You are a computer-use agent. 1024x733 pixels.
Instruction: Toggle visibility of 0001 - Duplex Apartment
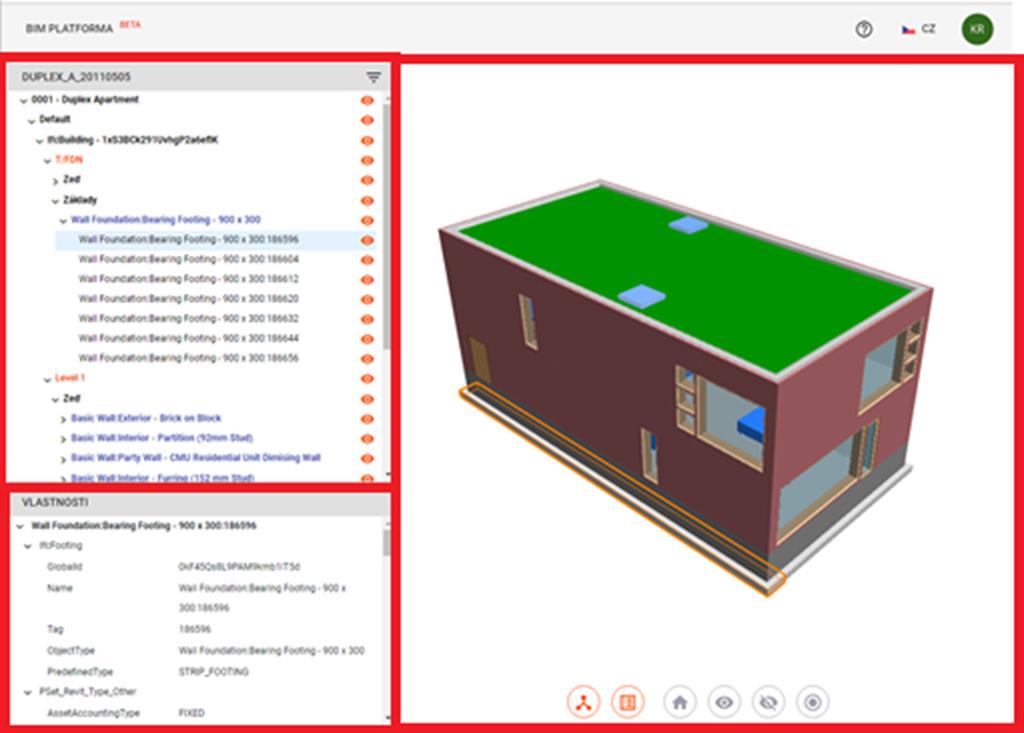tap(368, 101)
